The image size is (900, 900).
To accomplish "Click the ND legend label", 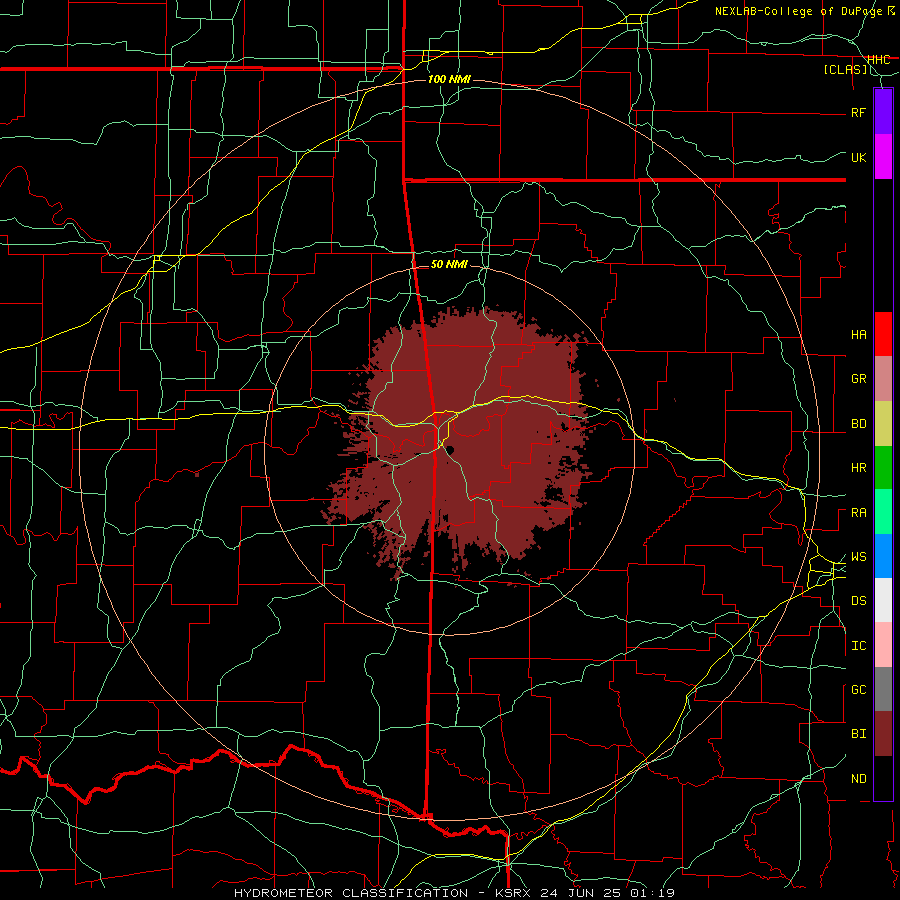I will 858,779.
